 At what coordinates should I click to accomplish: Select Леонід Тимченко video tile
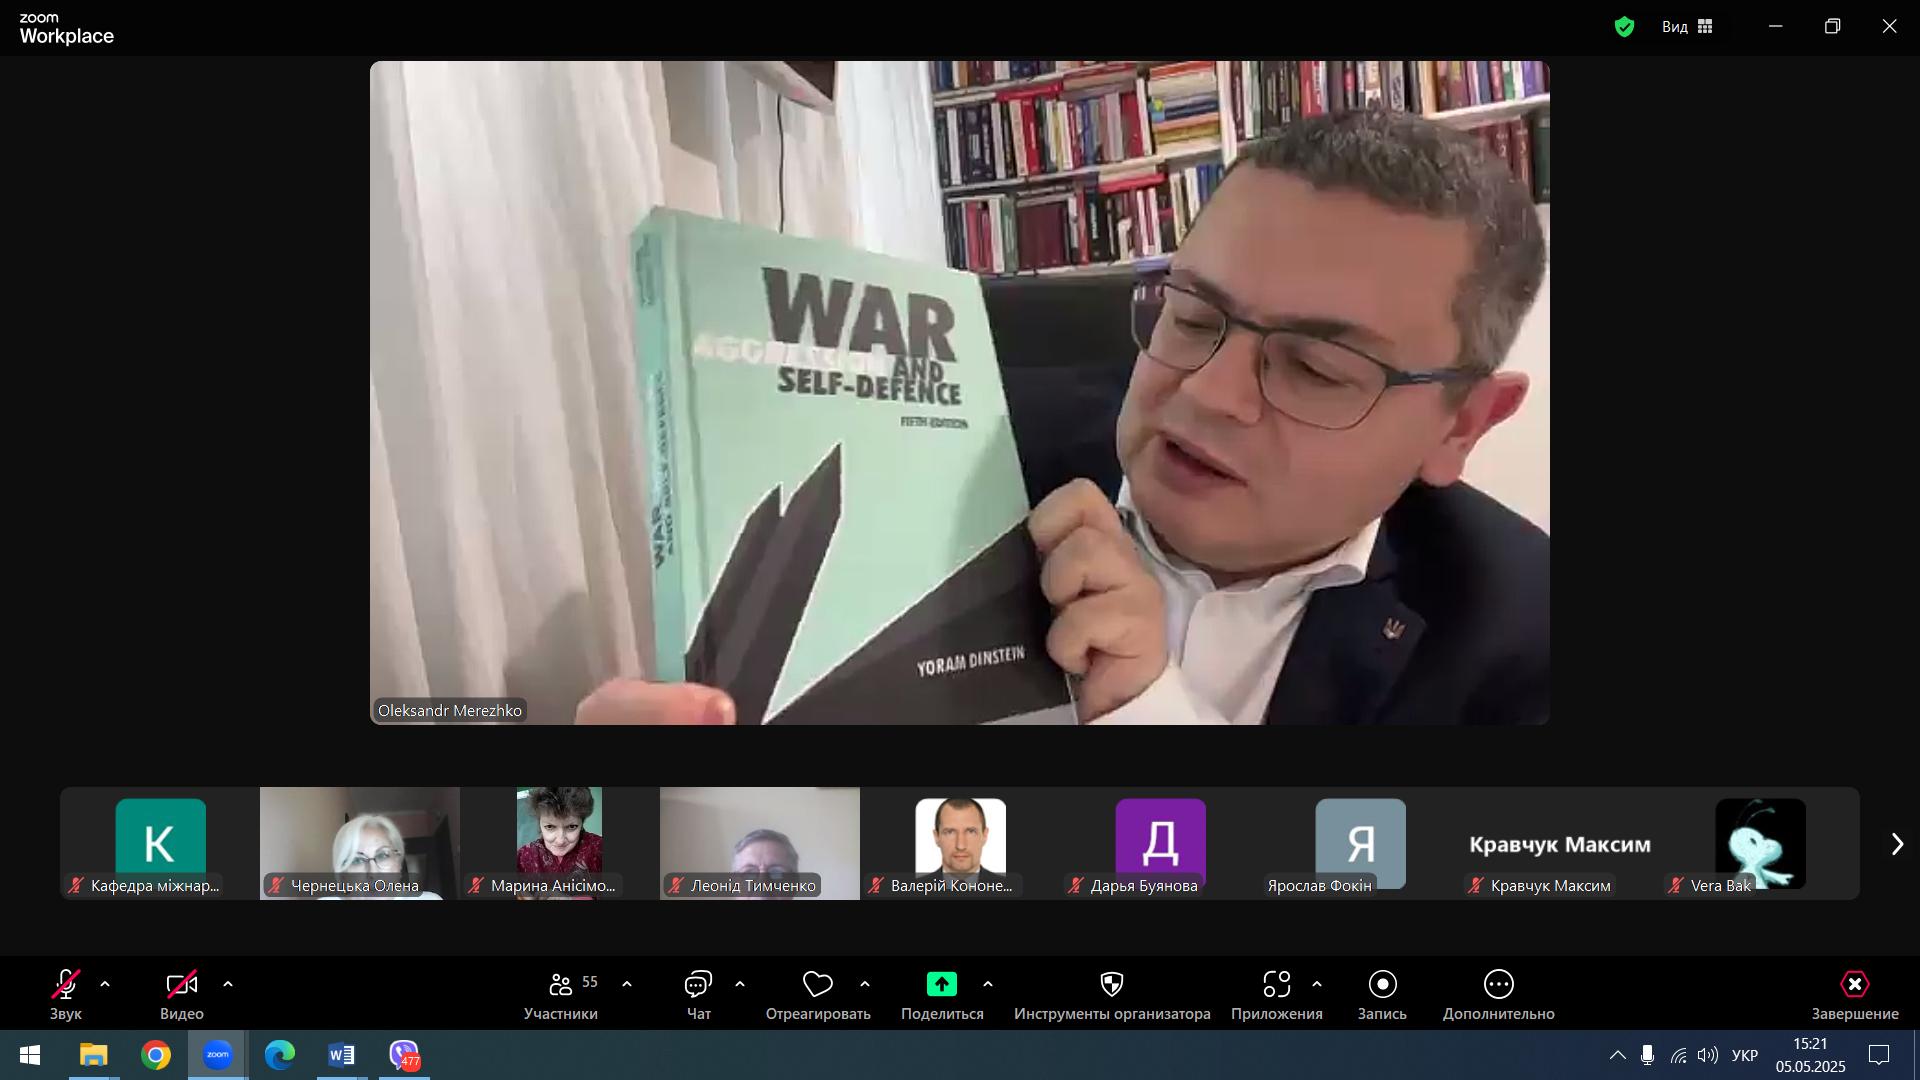pos(760,843)
